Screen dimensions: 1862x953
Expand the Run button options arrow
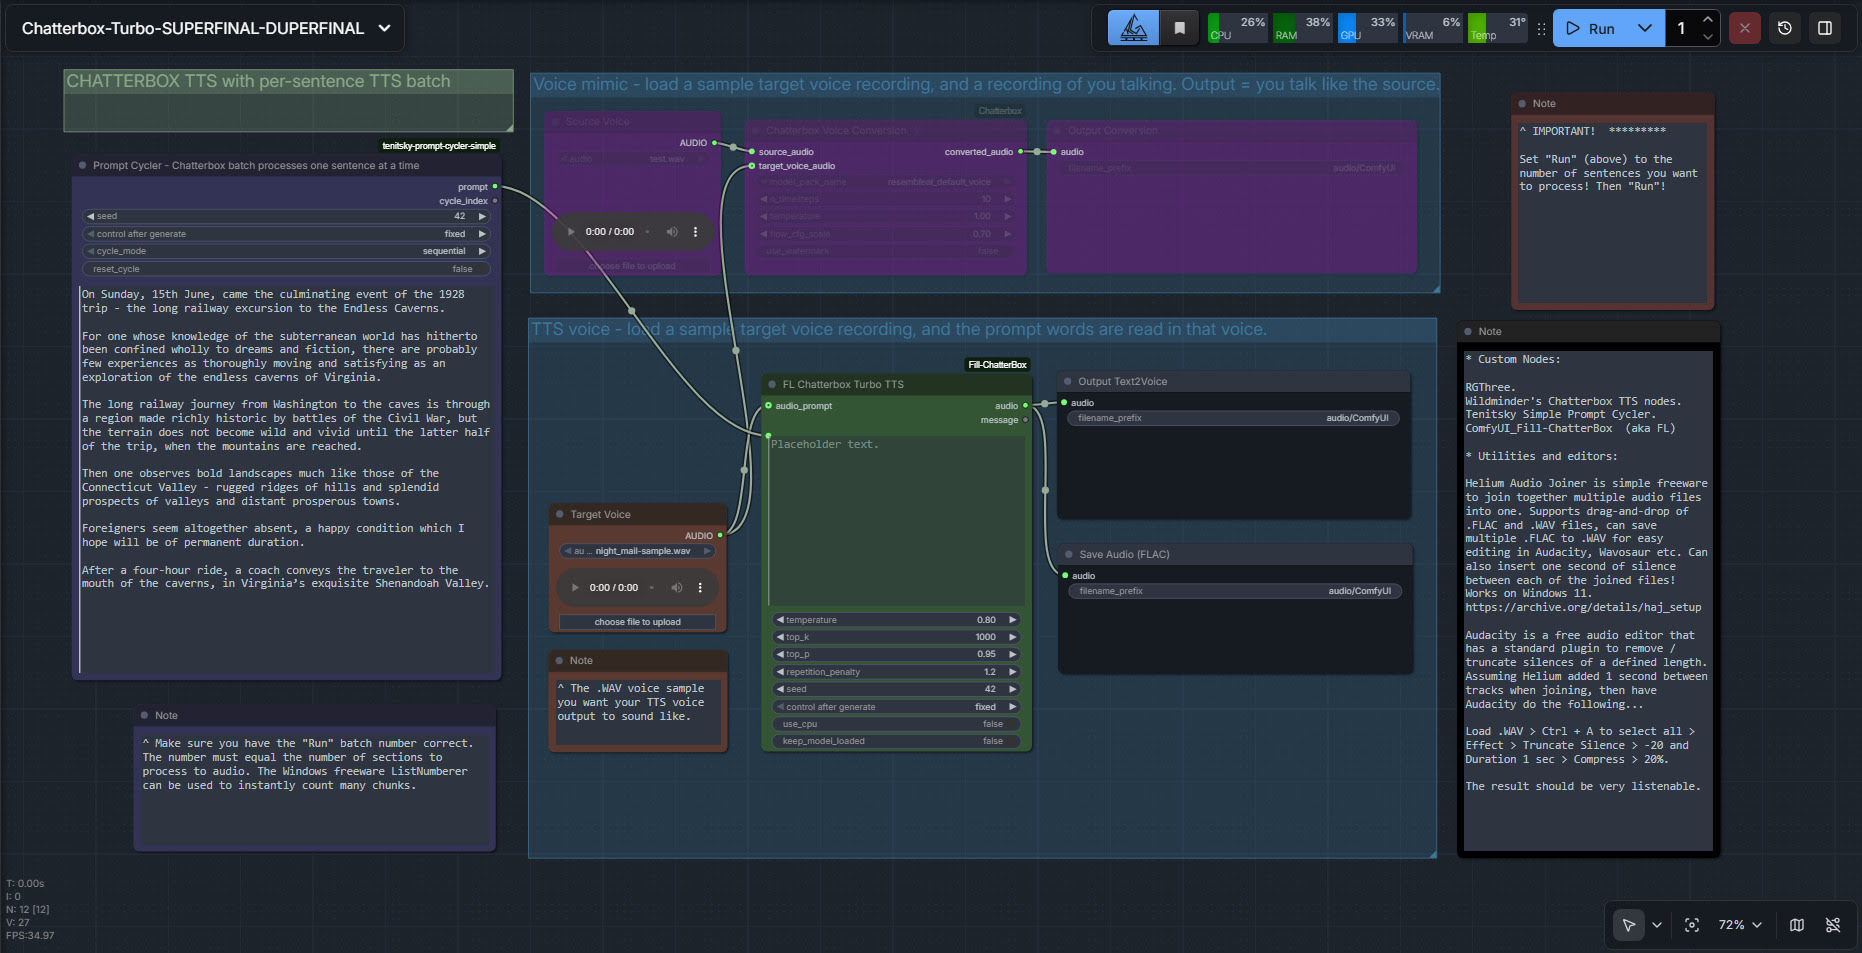click(1645, 28)
